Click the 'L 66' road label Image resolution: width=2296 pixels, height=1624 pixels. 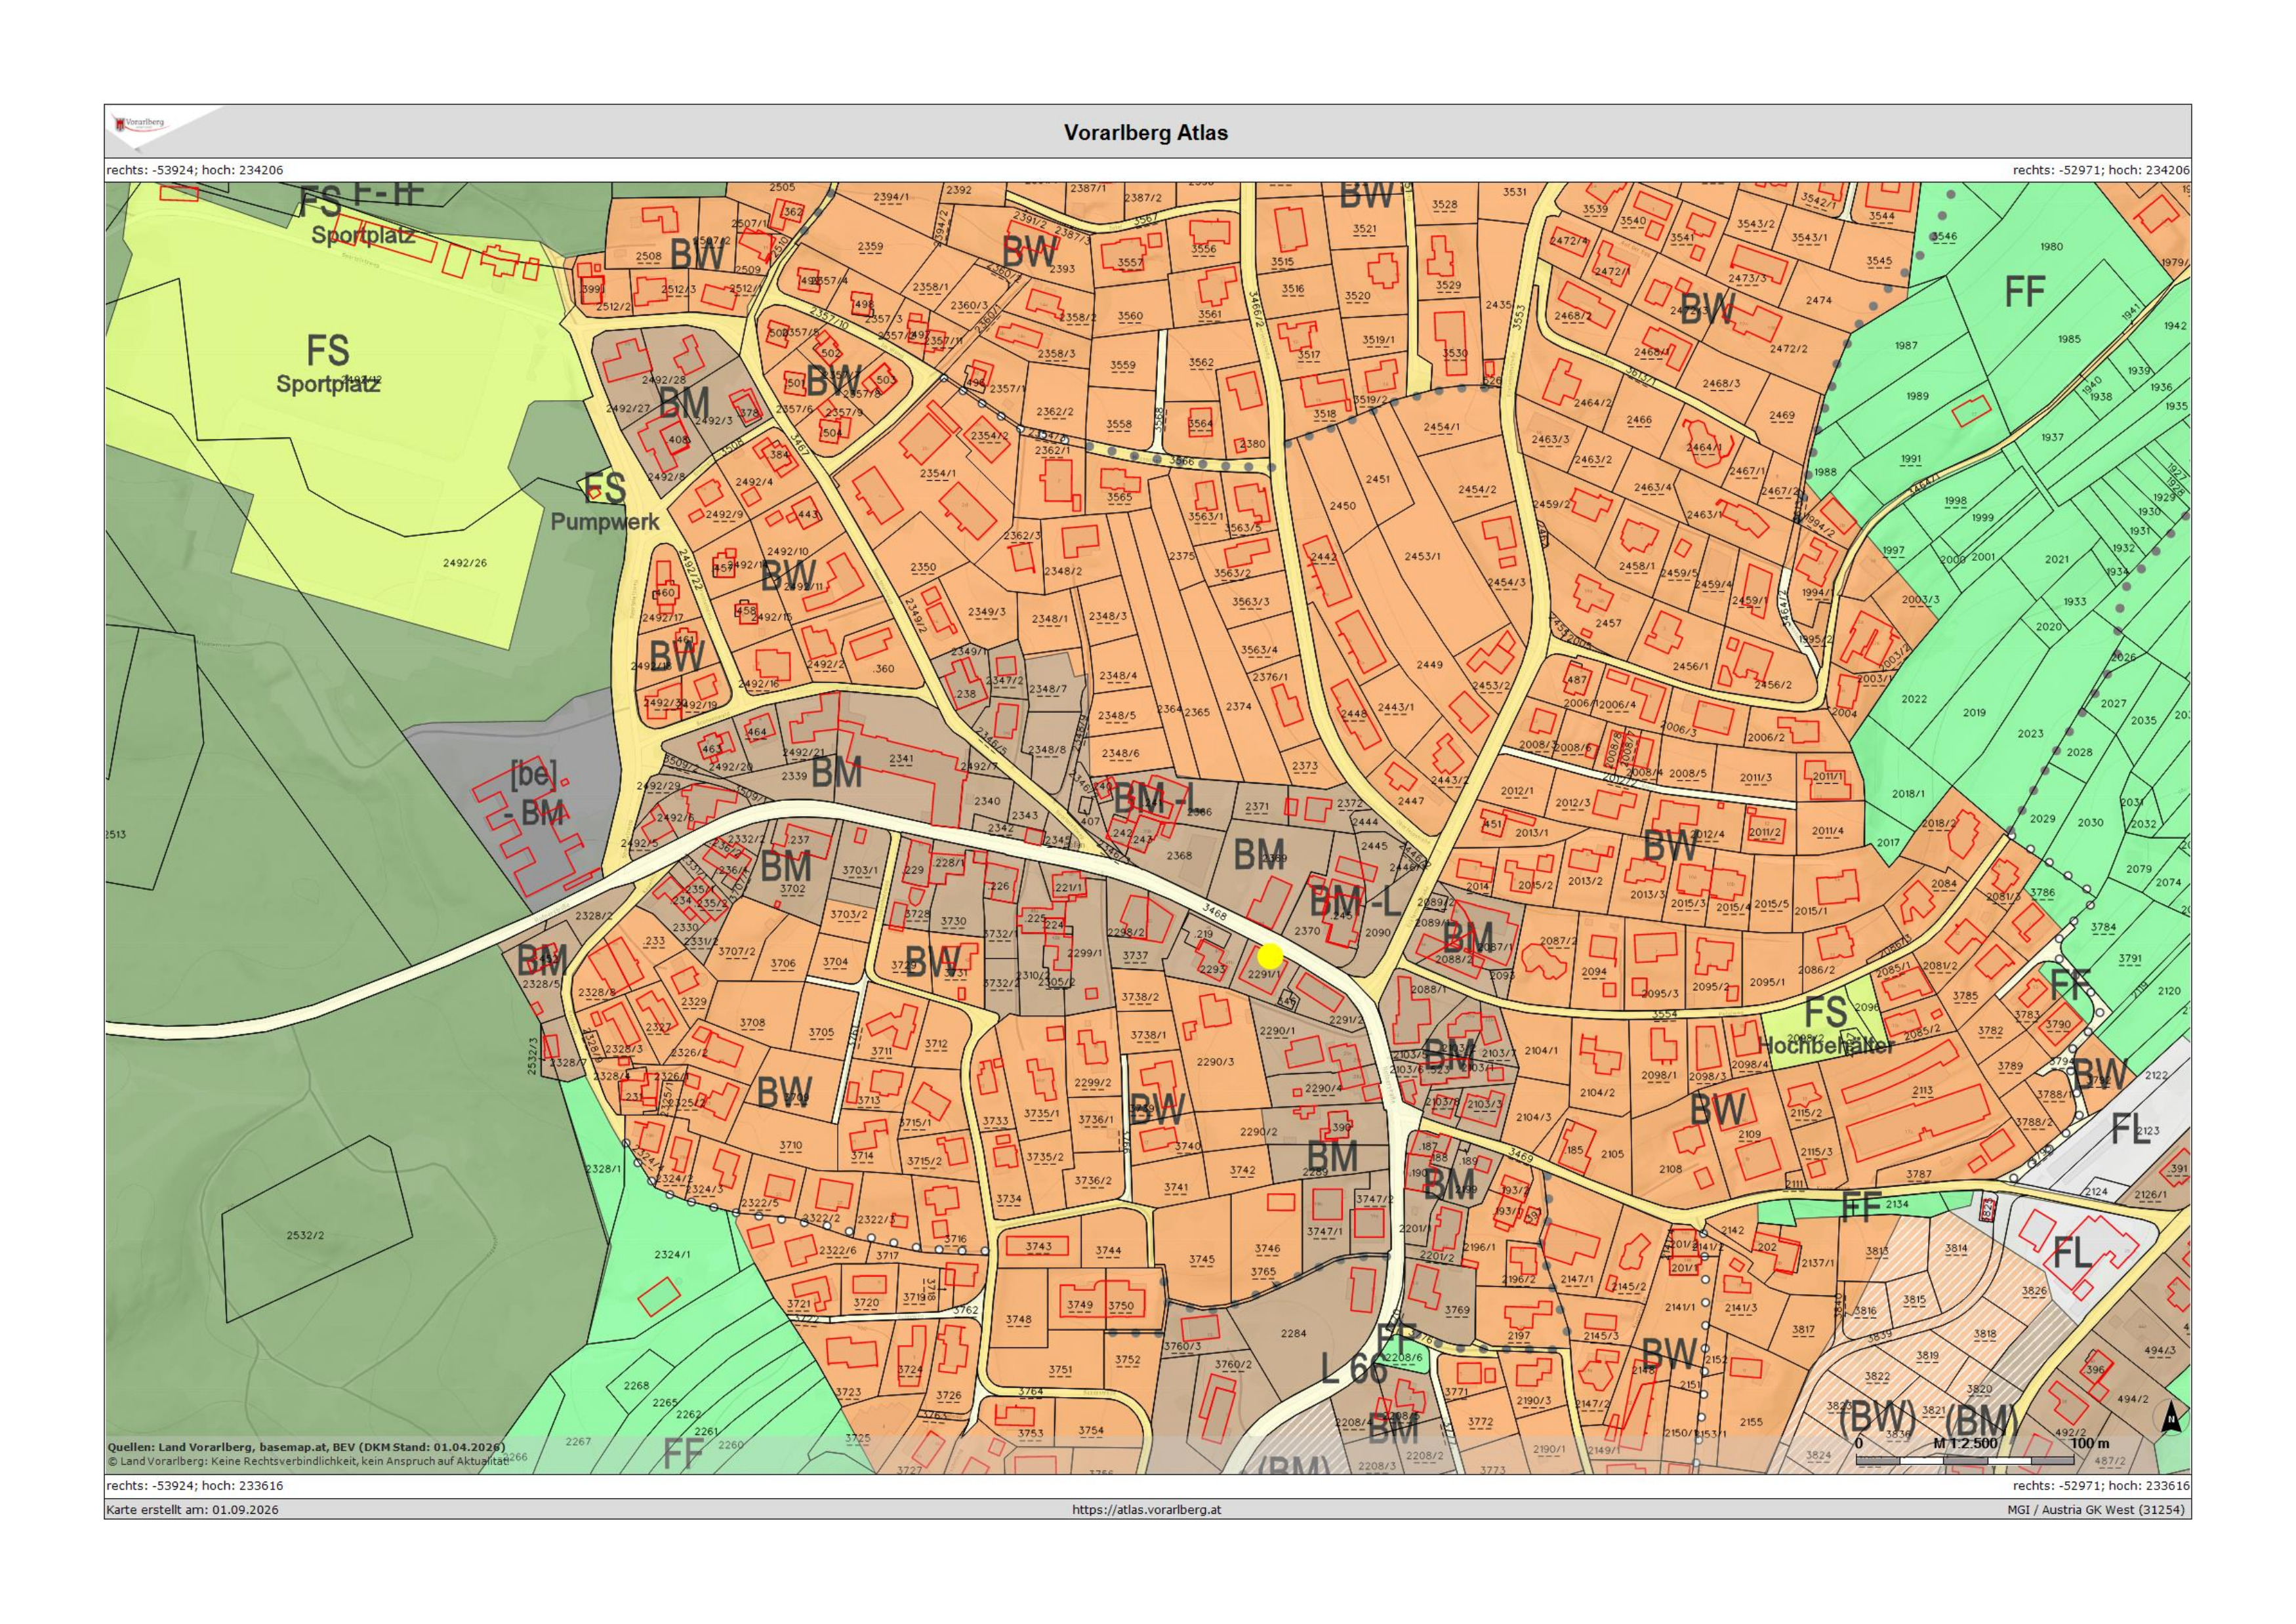pyautogui.click(x=1353, y=1368)
